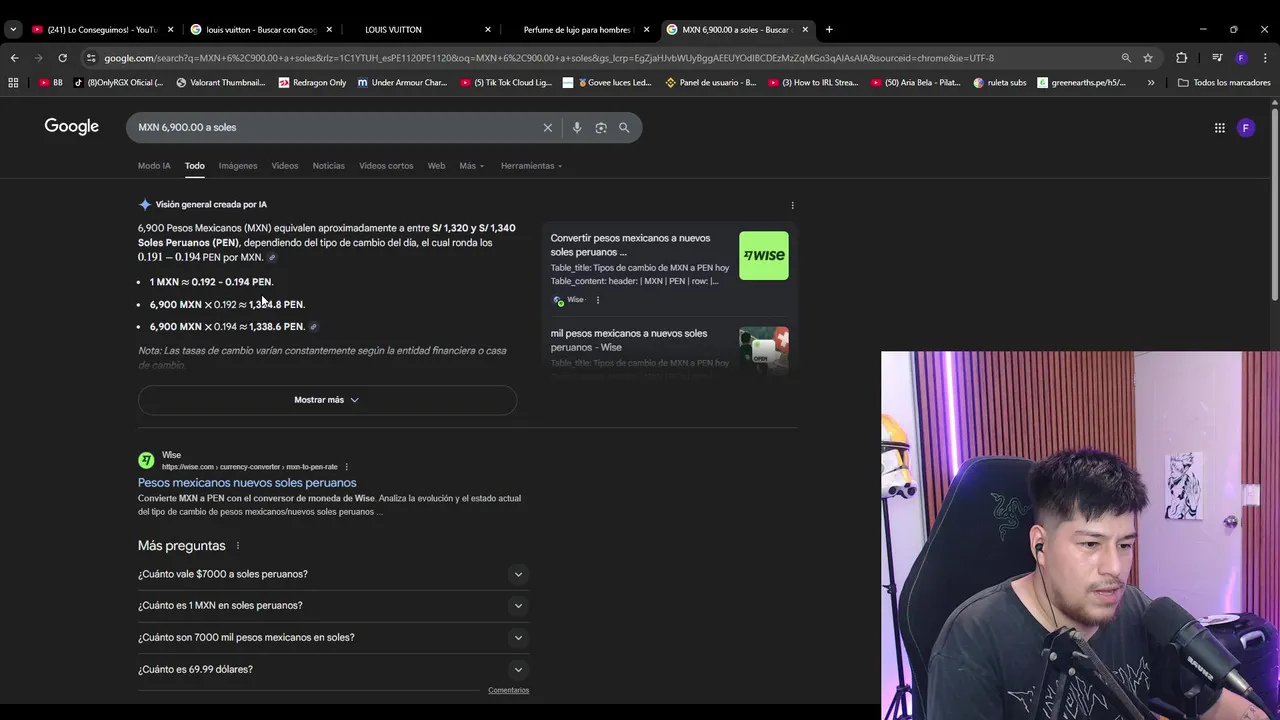This screenshot has height=720, width=1280.
Task: Close the Lo Conseguimos YouTube tab
Action: 170,30
